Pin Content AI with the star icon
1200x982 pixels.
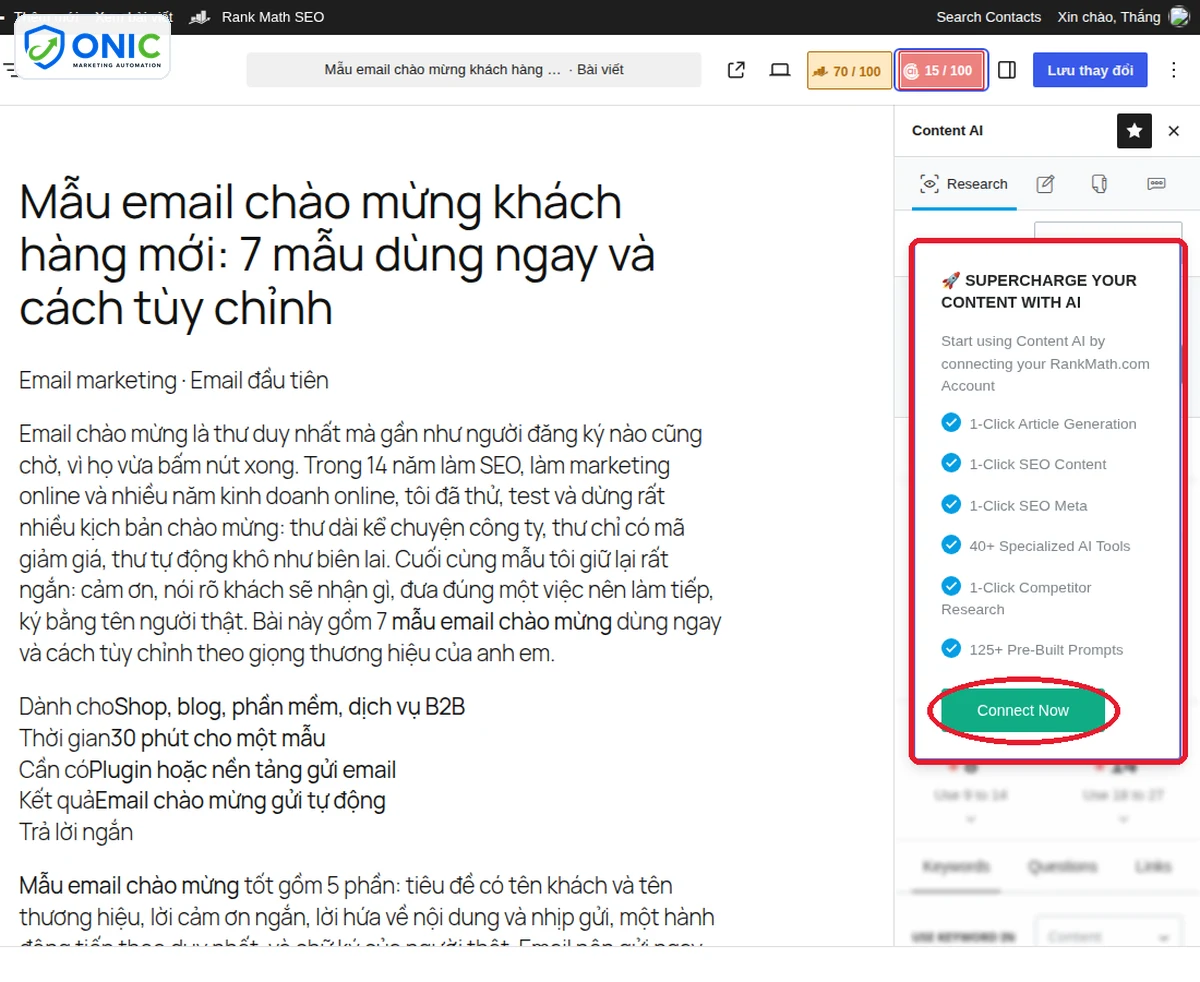[1134, 131]
